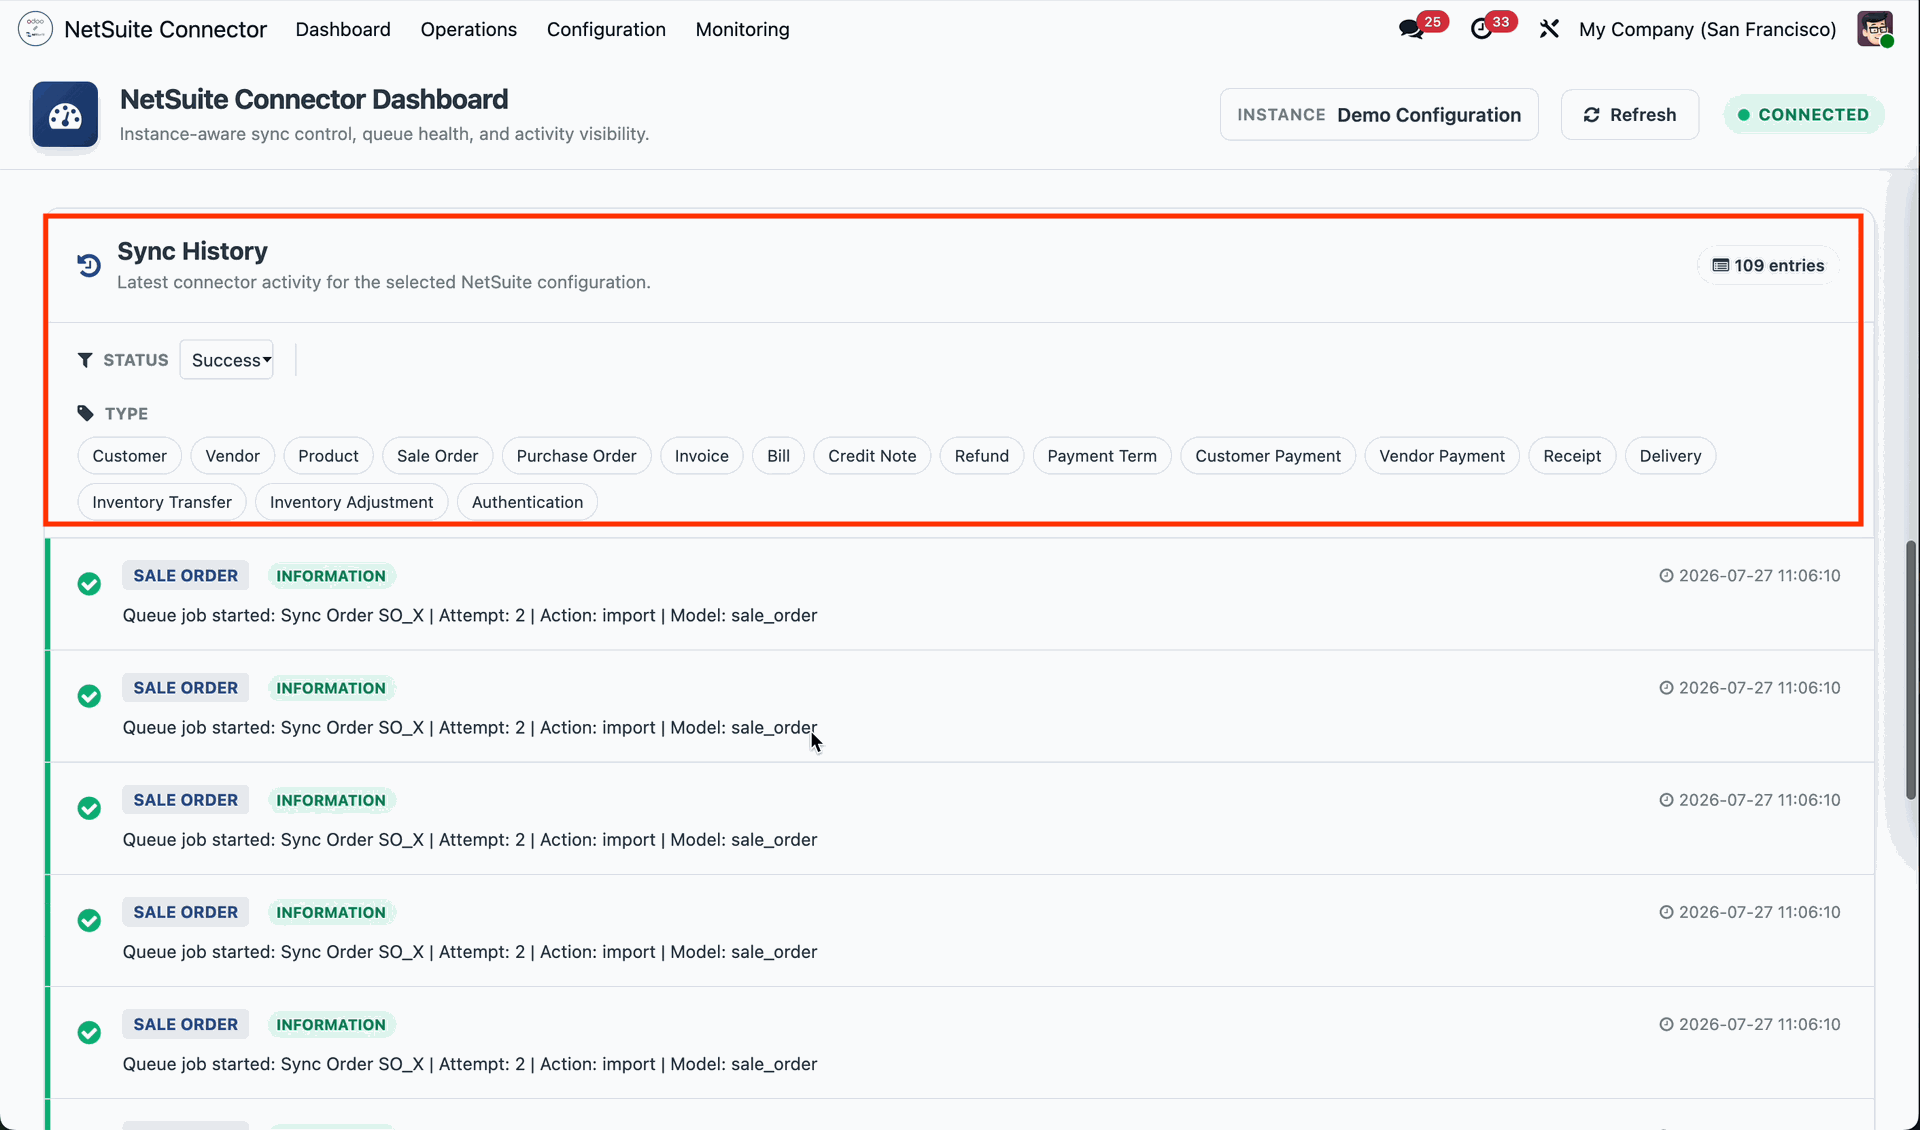Click the page vertical scrollbar thumb

1911,670
